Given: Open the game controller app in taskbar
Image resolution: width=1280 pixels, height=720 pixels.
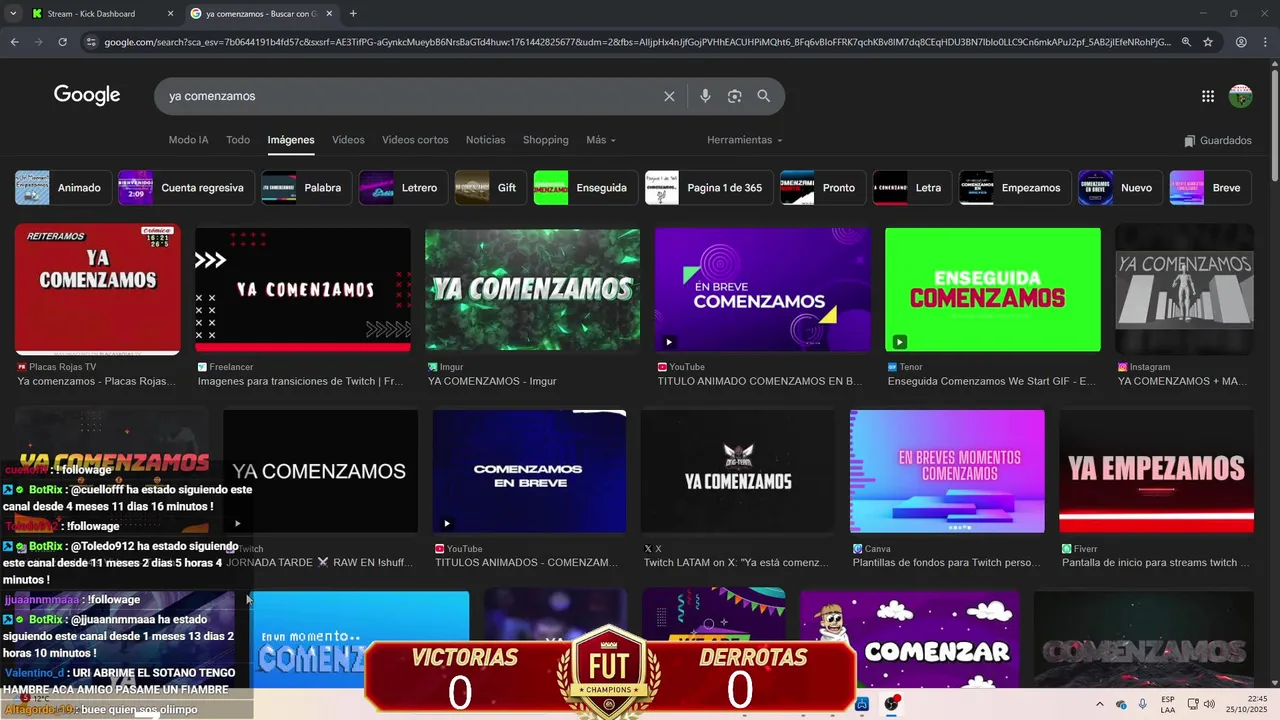Looking at the screenshot, I should click(862, 704).
